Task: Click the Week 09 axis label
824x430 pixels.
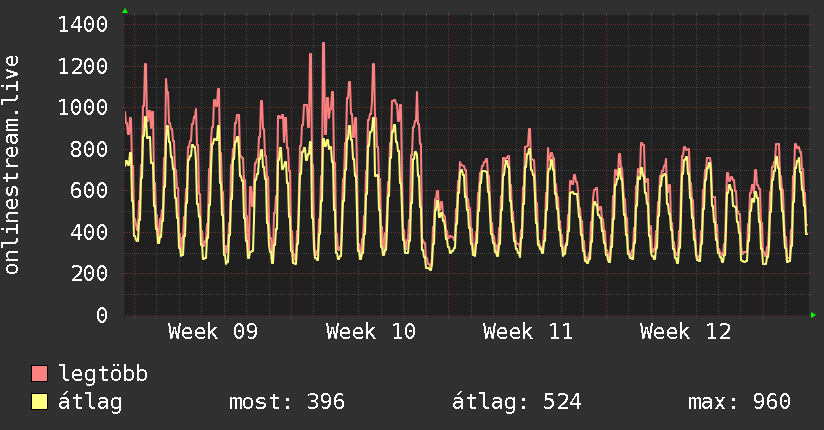Action: click(x=213, y=332)
